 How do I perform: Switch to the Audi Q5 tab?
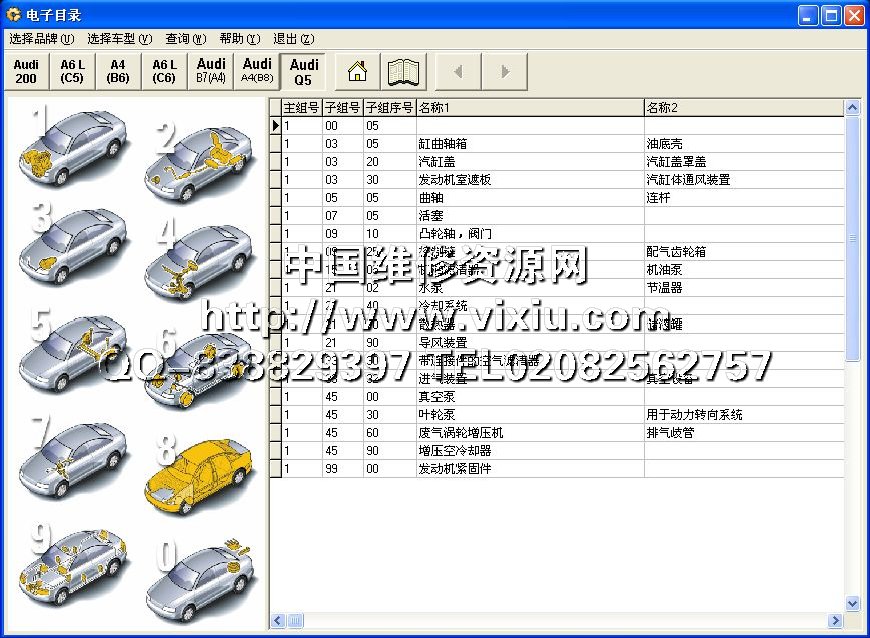point(303,72)
